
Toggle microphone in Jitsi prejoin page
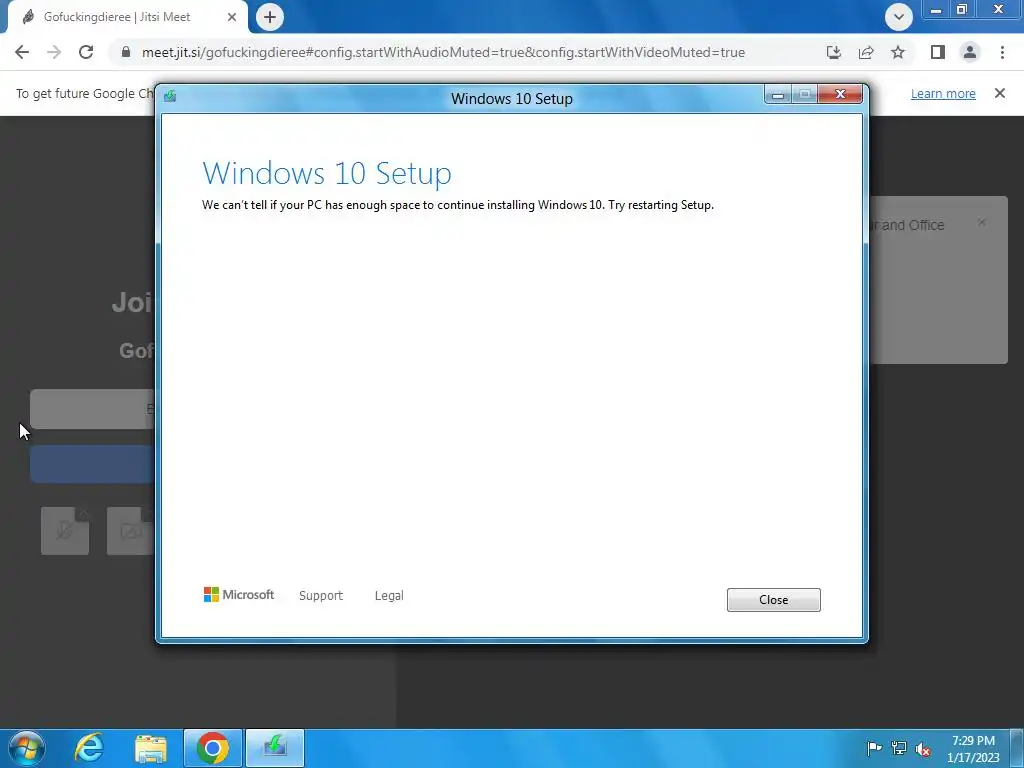[x=65, y=531]
